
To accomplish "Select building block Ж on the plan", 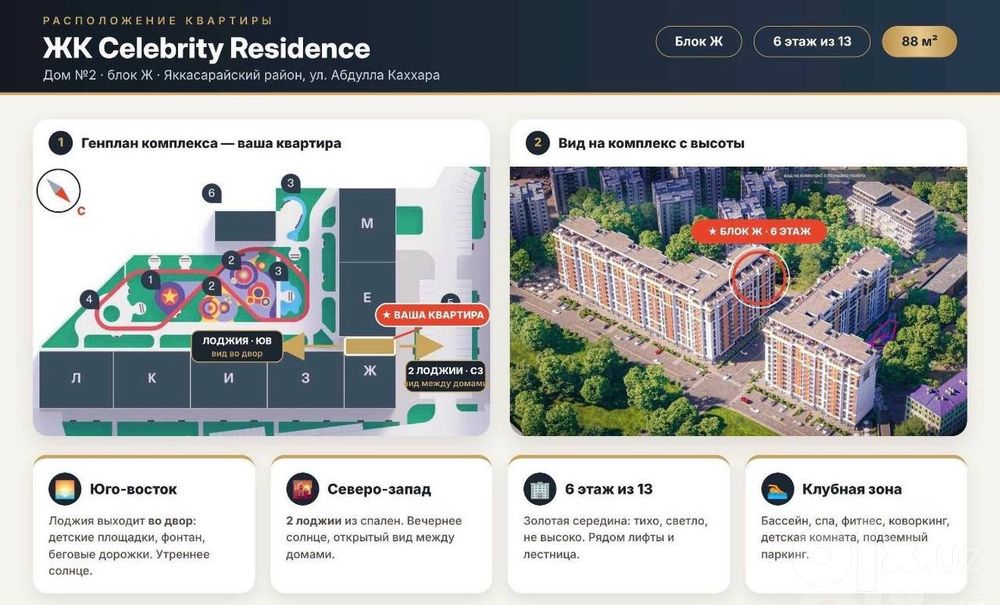I will [370, 380].
